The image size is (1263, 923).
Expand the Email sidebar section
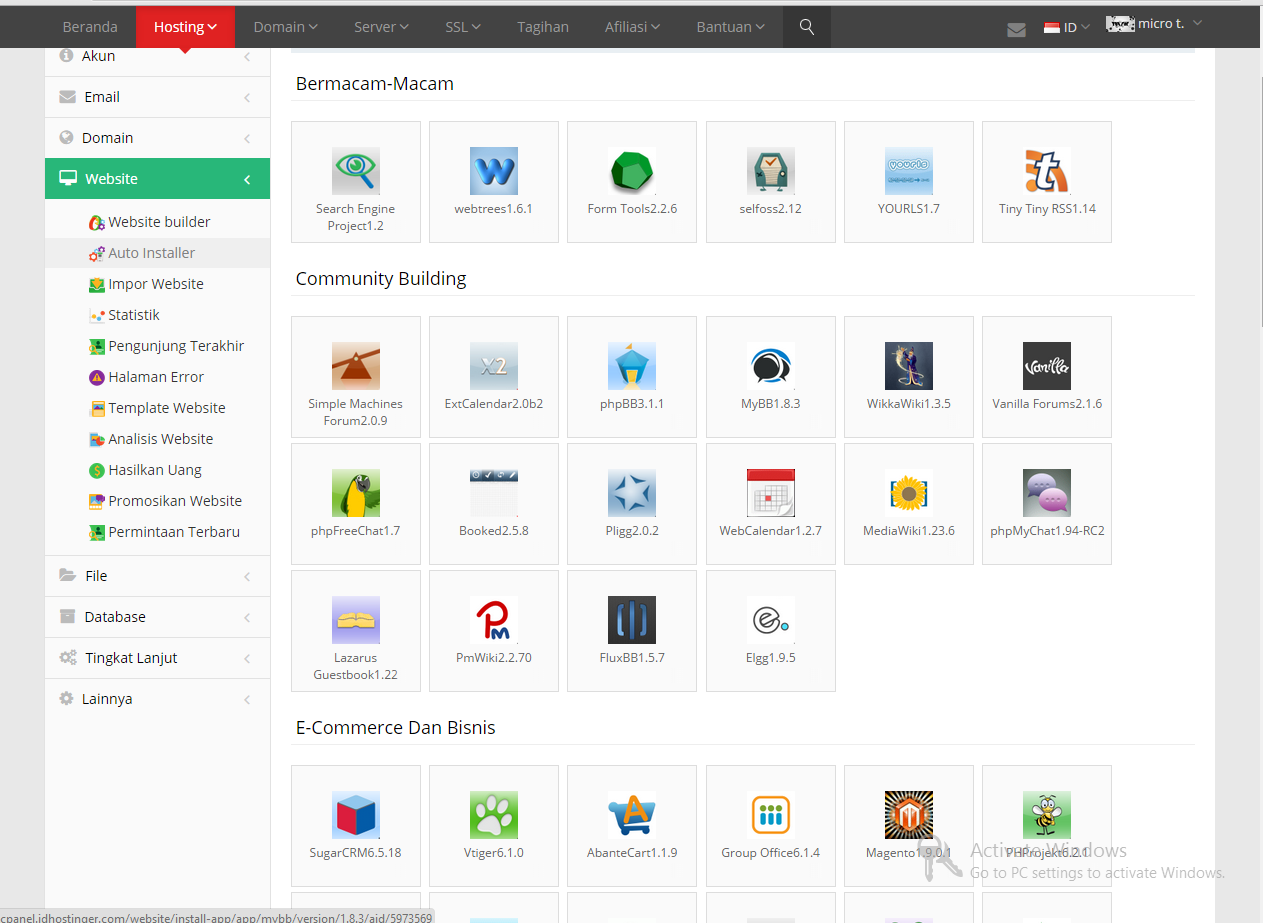coord(157,97)
